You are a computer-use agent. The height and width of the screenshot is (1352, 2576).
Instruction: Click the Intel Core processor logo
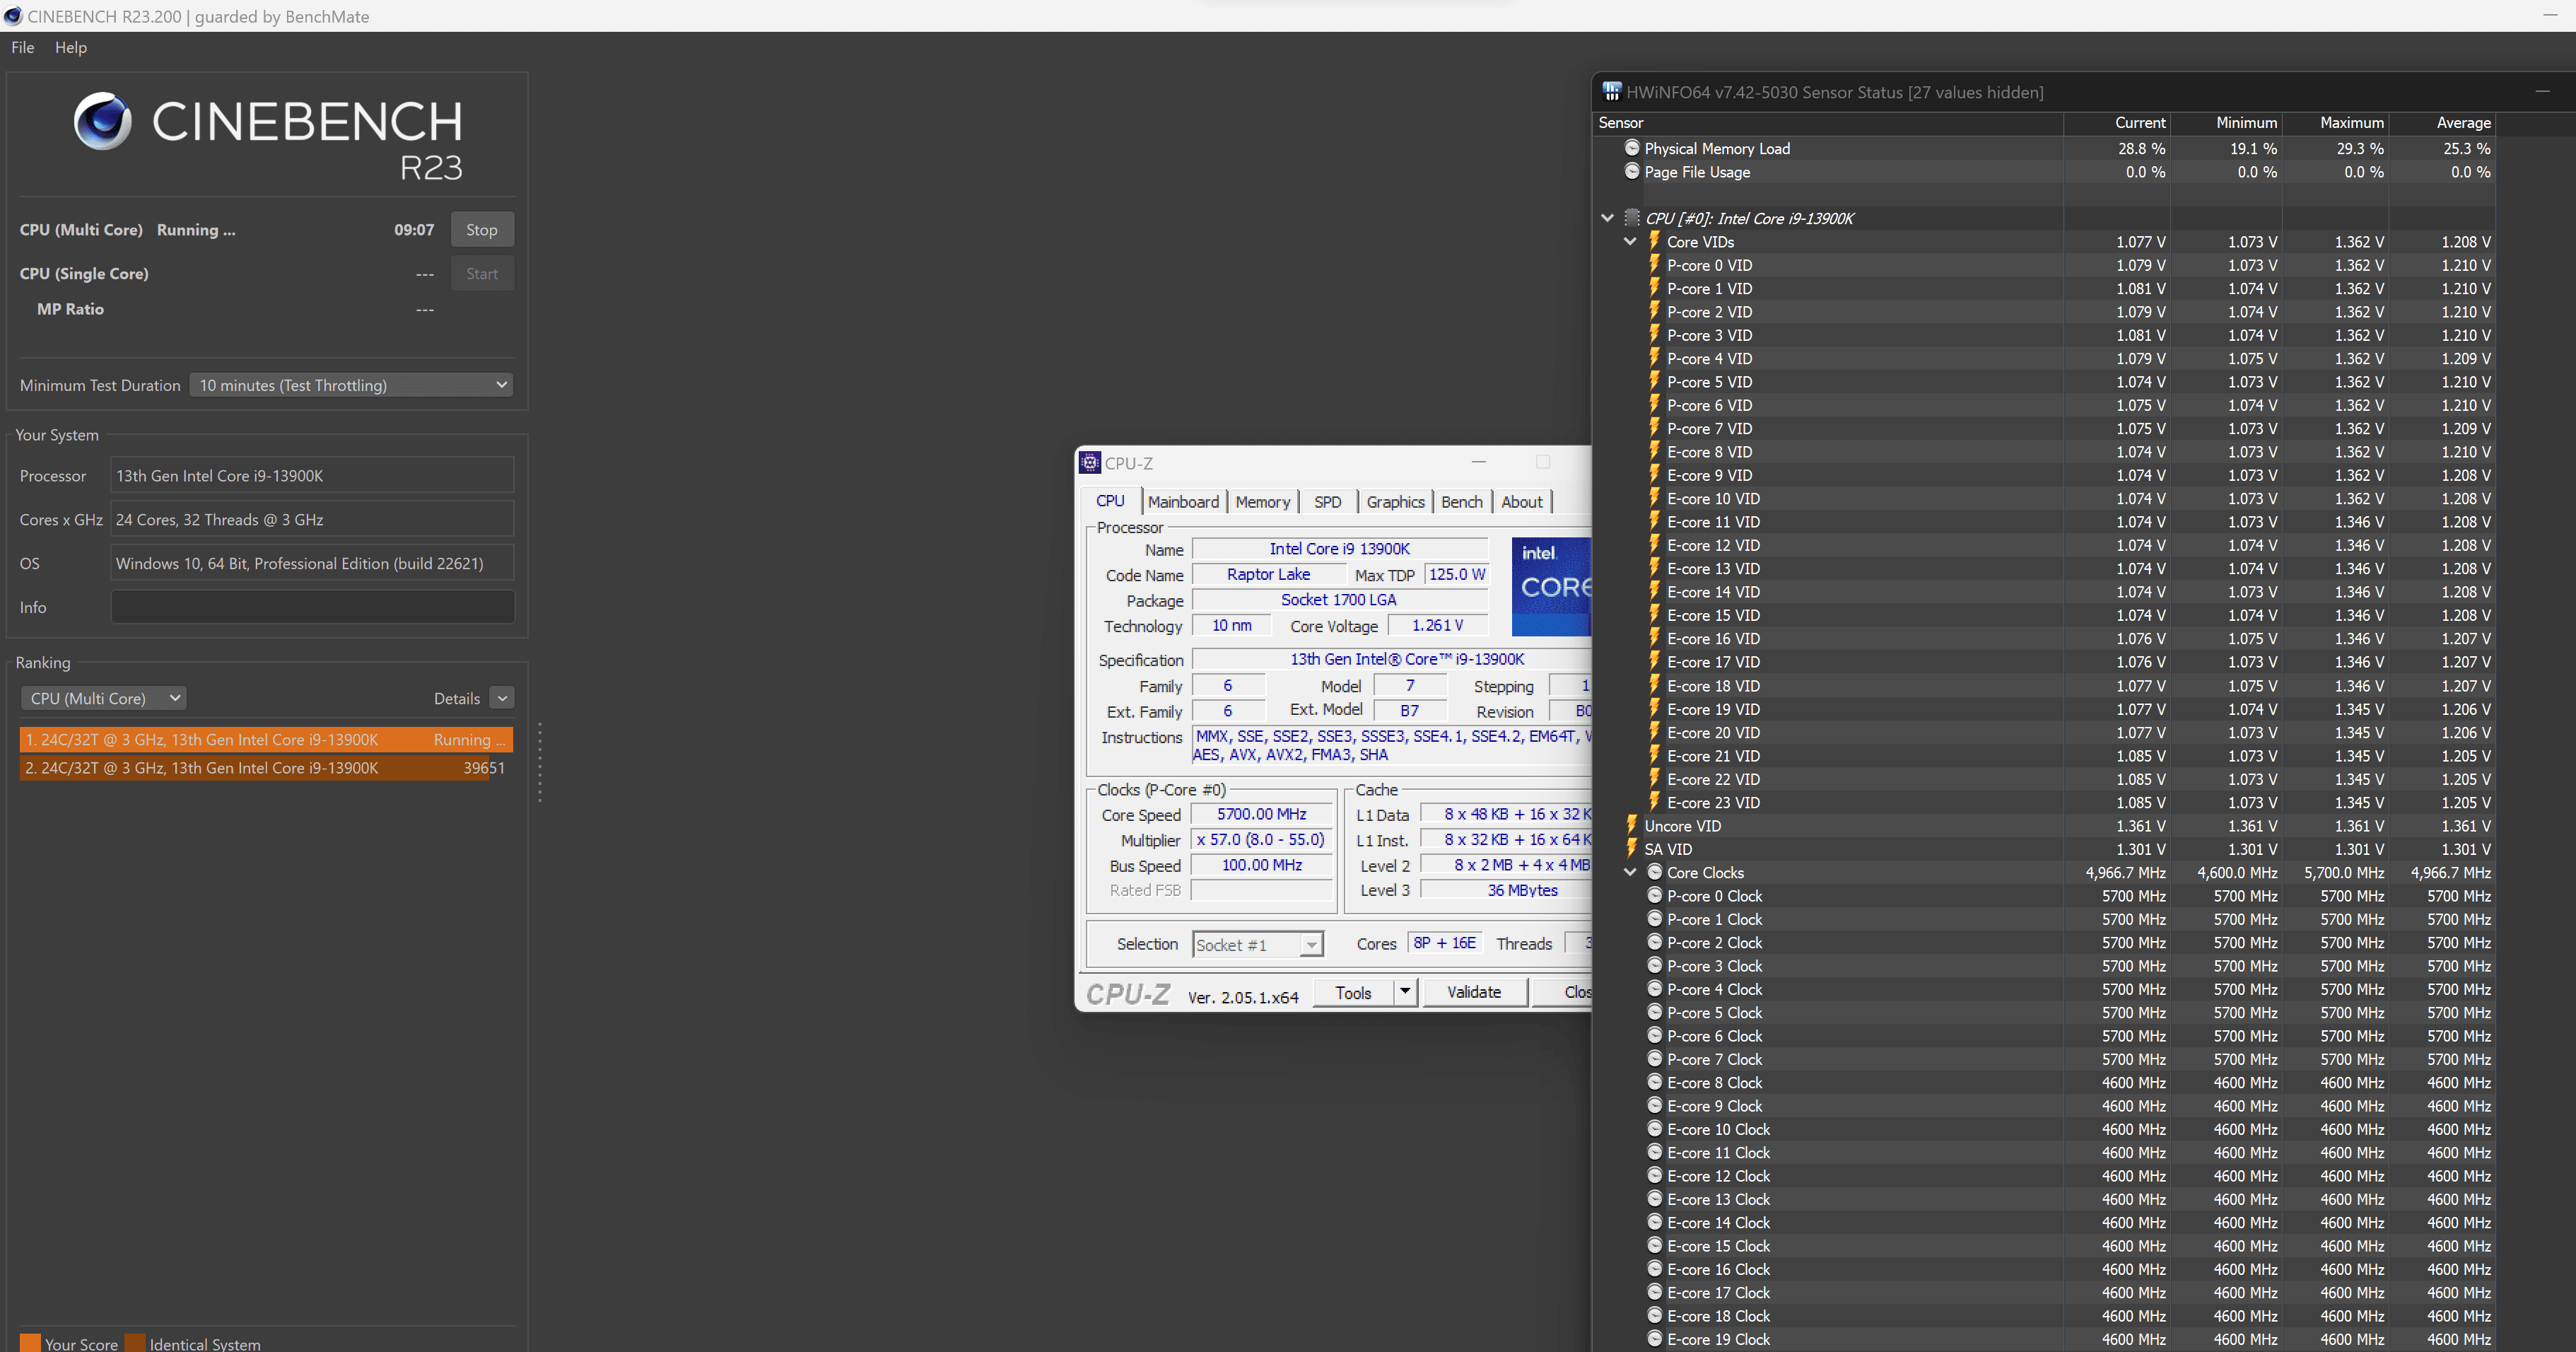point(1551,586)
